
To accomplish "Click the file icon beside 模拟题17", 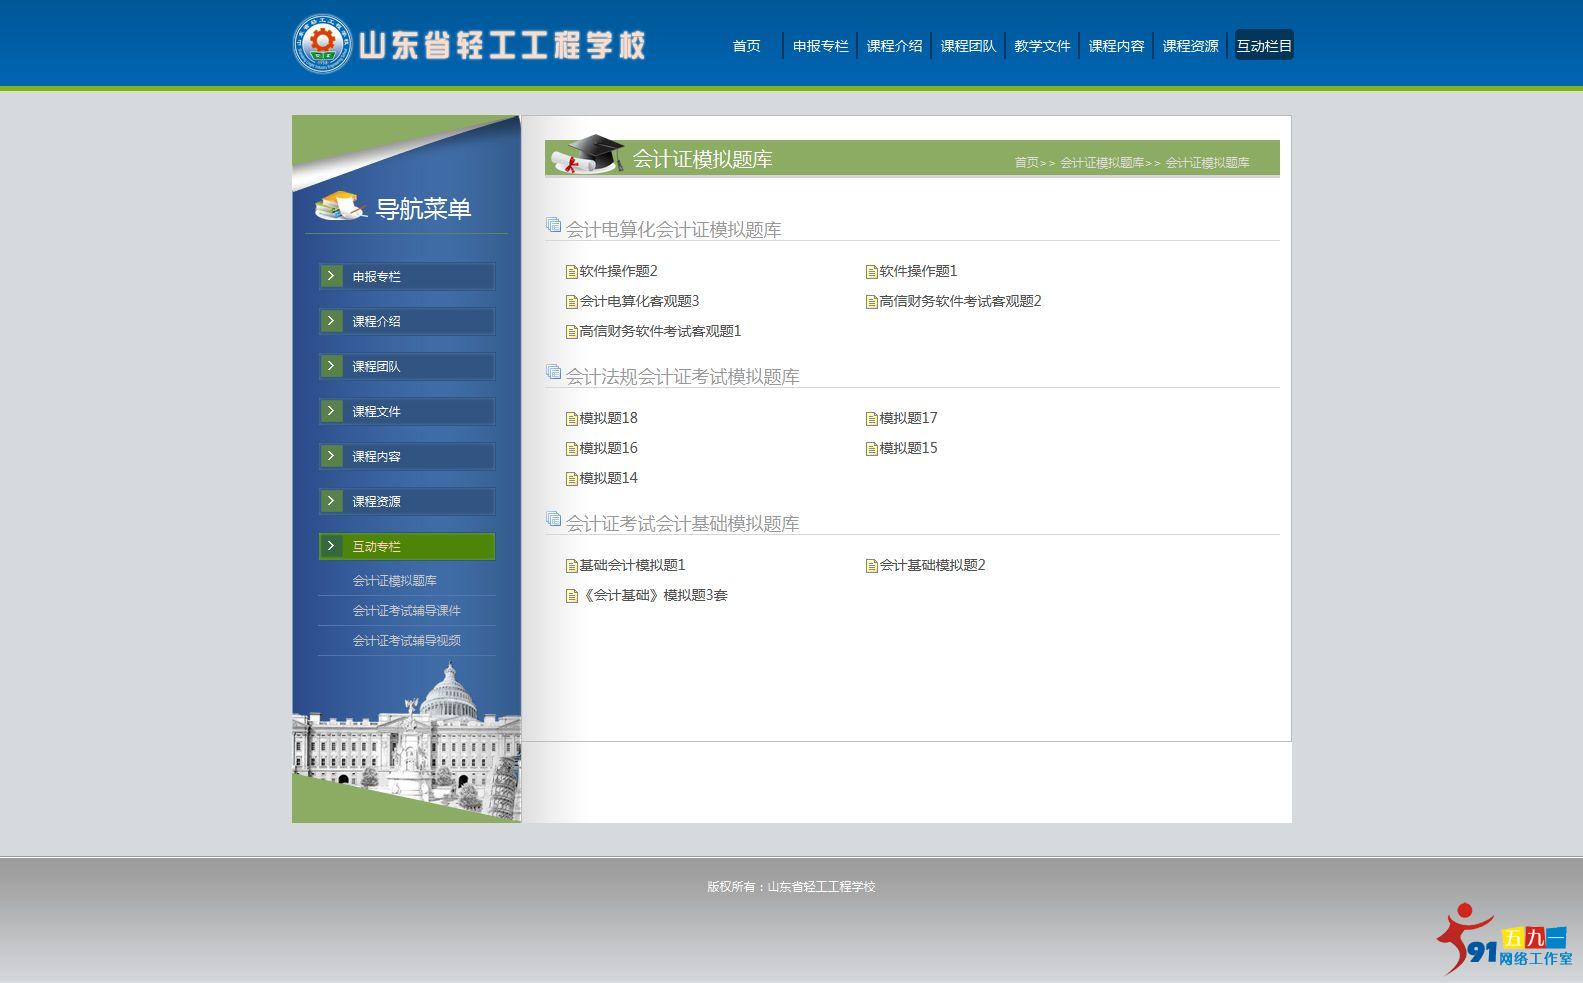I will (872, 419).
